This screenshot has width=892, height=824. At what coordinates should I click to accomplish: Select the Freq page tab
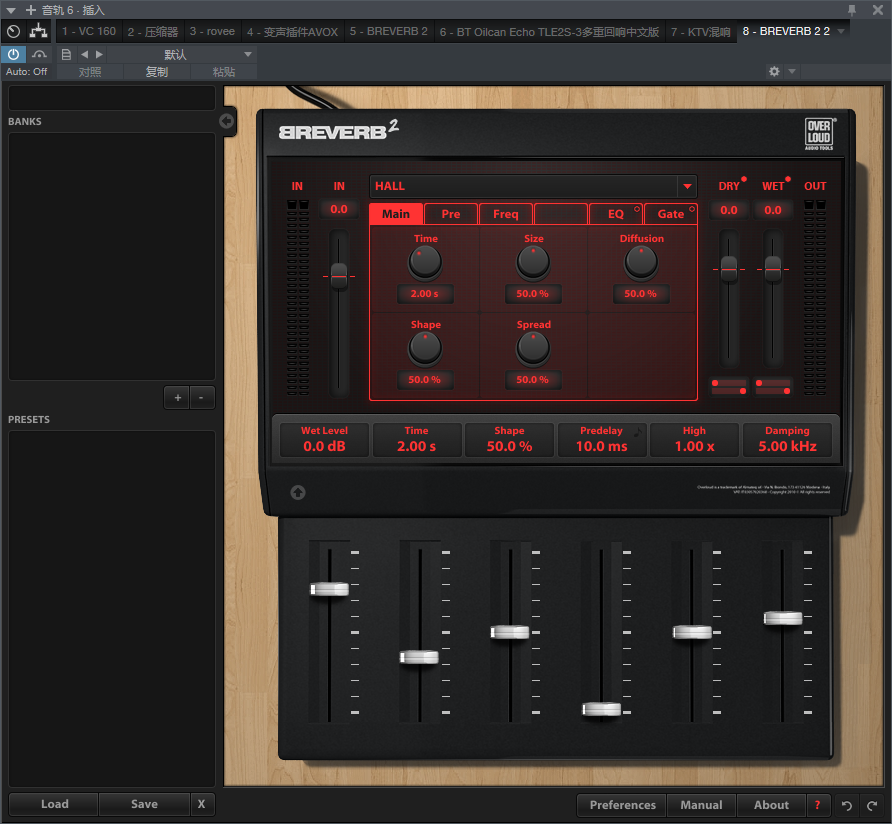pos(506,214)
